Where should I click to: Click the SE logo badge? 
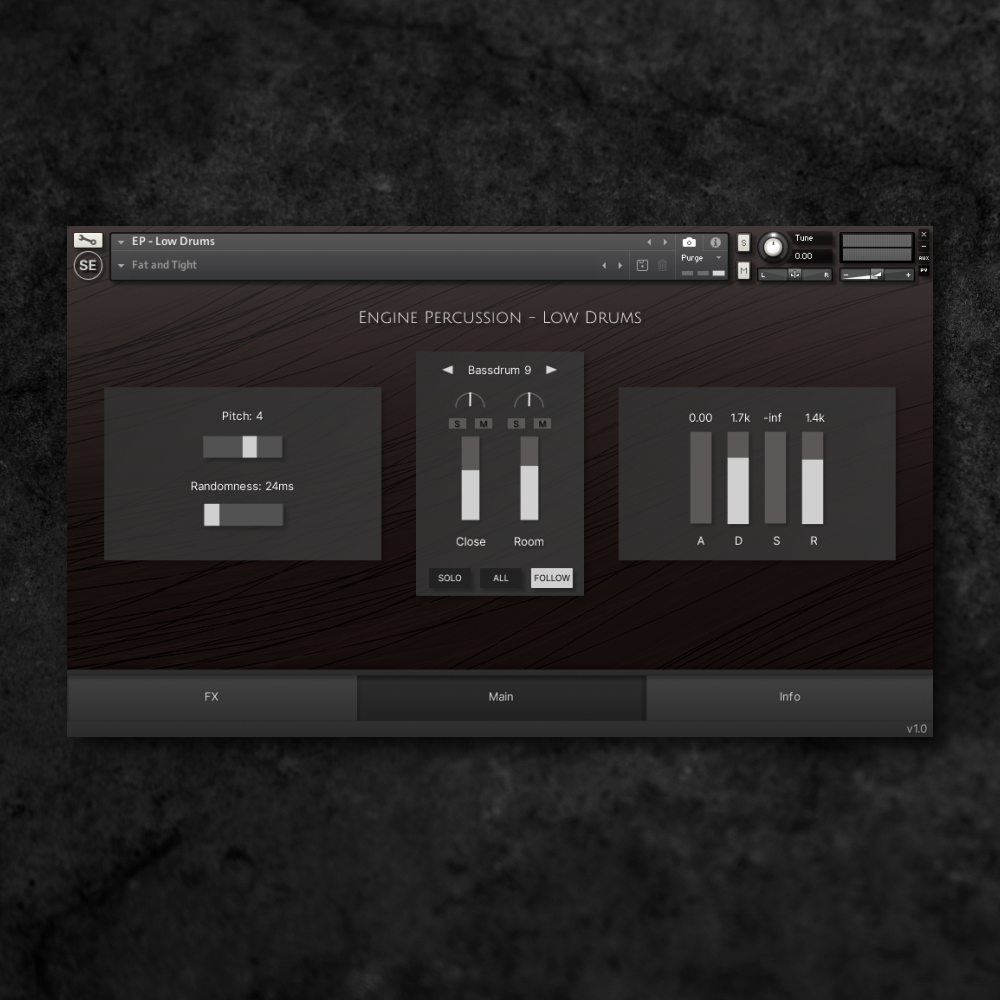(87, 266)
